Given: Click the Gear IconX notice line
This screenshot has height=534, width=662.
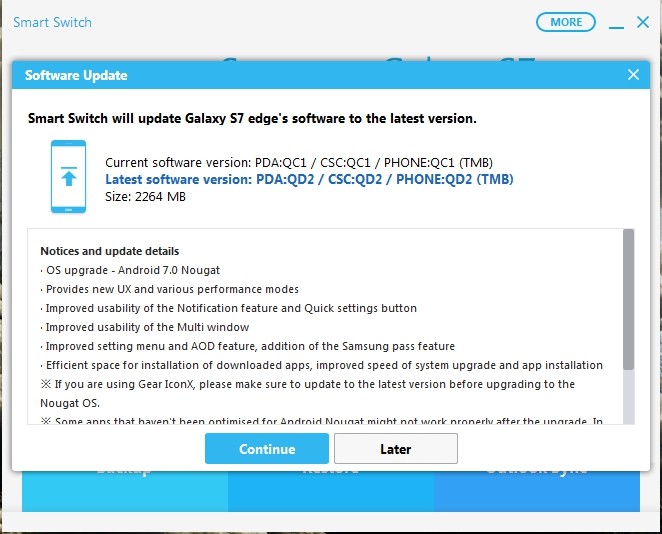Looking at the screenshot, I should click(308, 393).
